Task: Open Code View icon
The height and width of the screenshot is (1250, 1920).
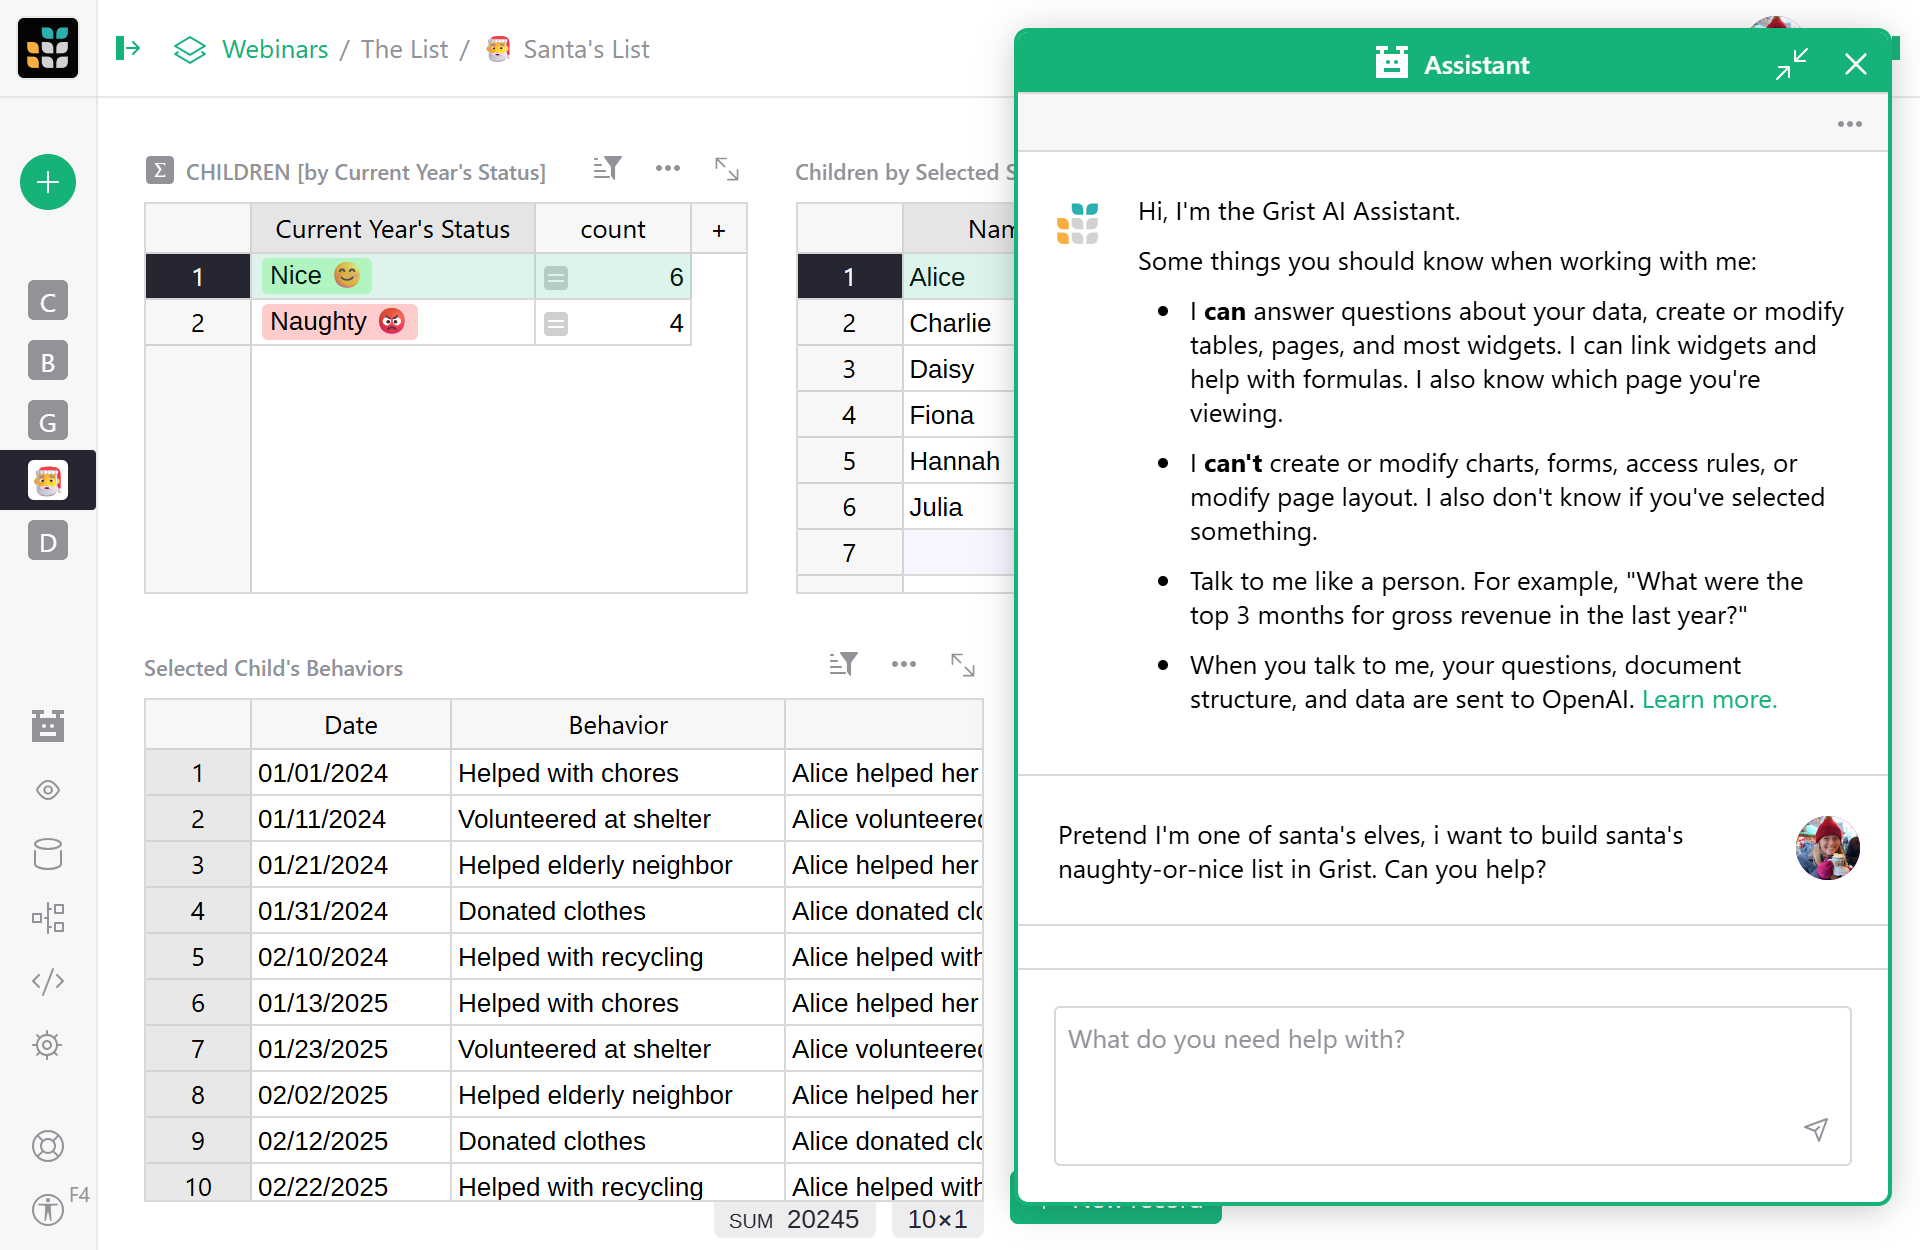Action: [x=47, y=981]
